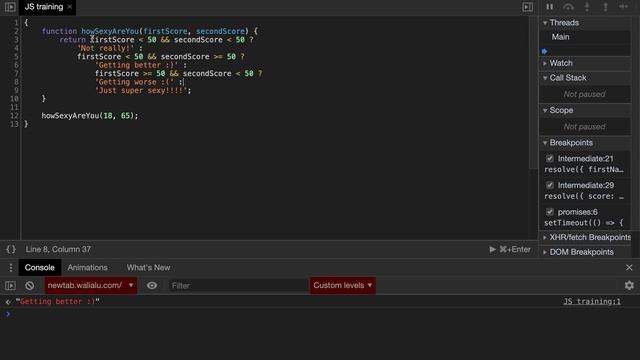
Task: Click the console prompt input line
Action: (x=320, y=314)
